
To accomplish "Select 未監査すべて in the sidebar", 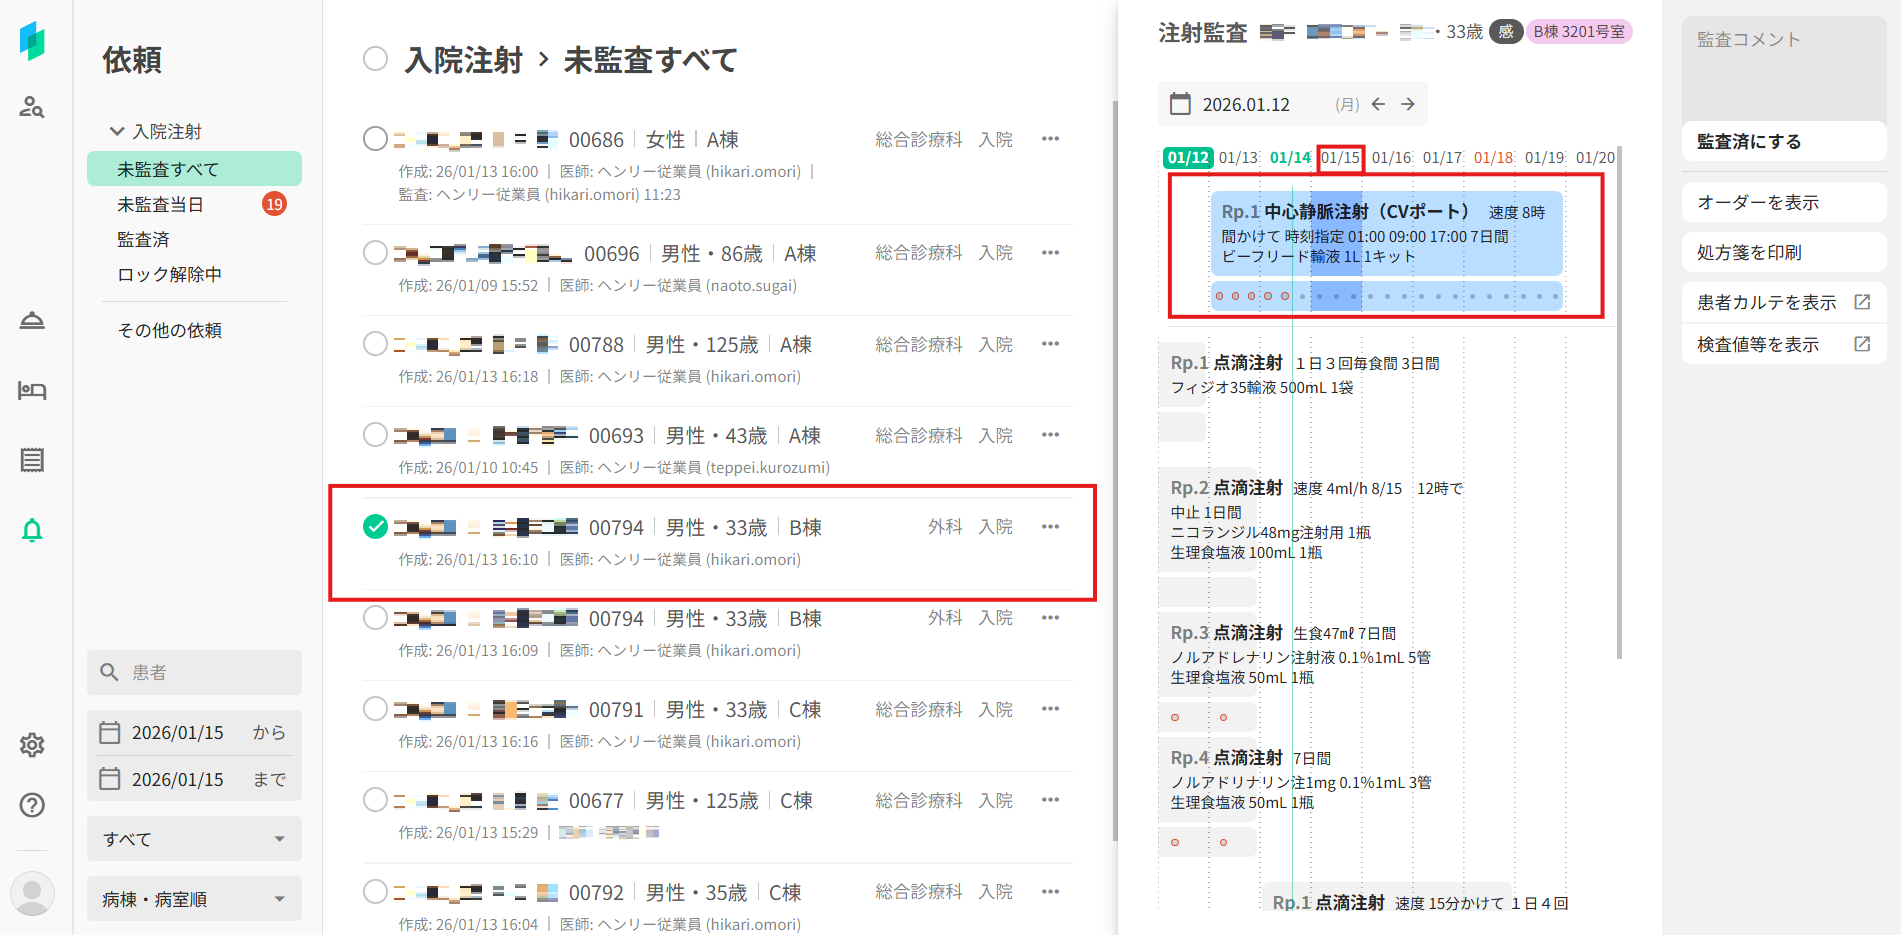I will pyautogui.click(x=194, y=169).
